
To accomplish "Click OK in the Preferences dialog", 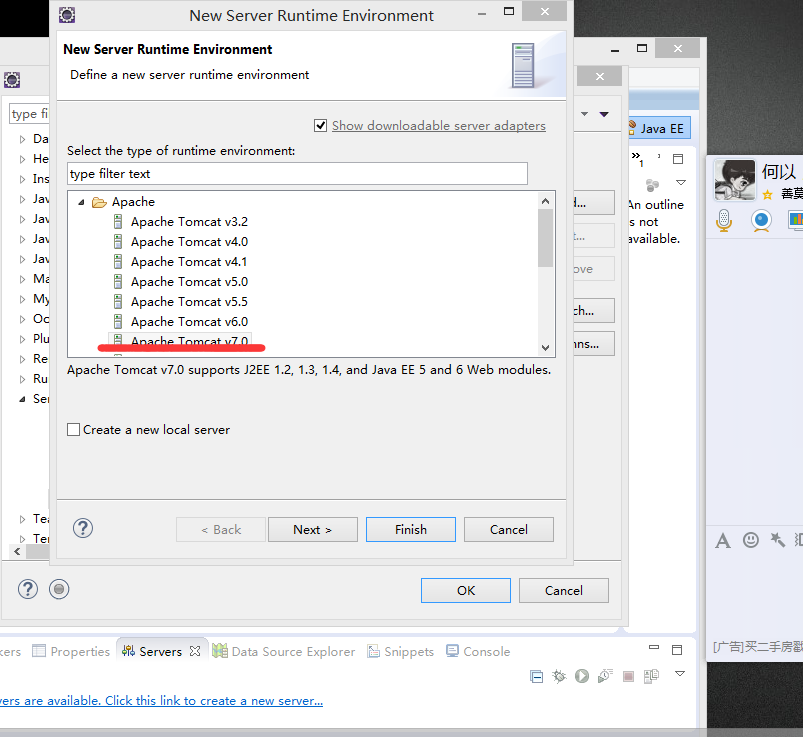I will pyautogui.click(x=466, y=591).
